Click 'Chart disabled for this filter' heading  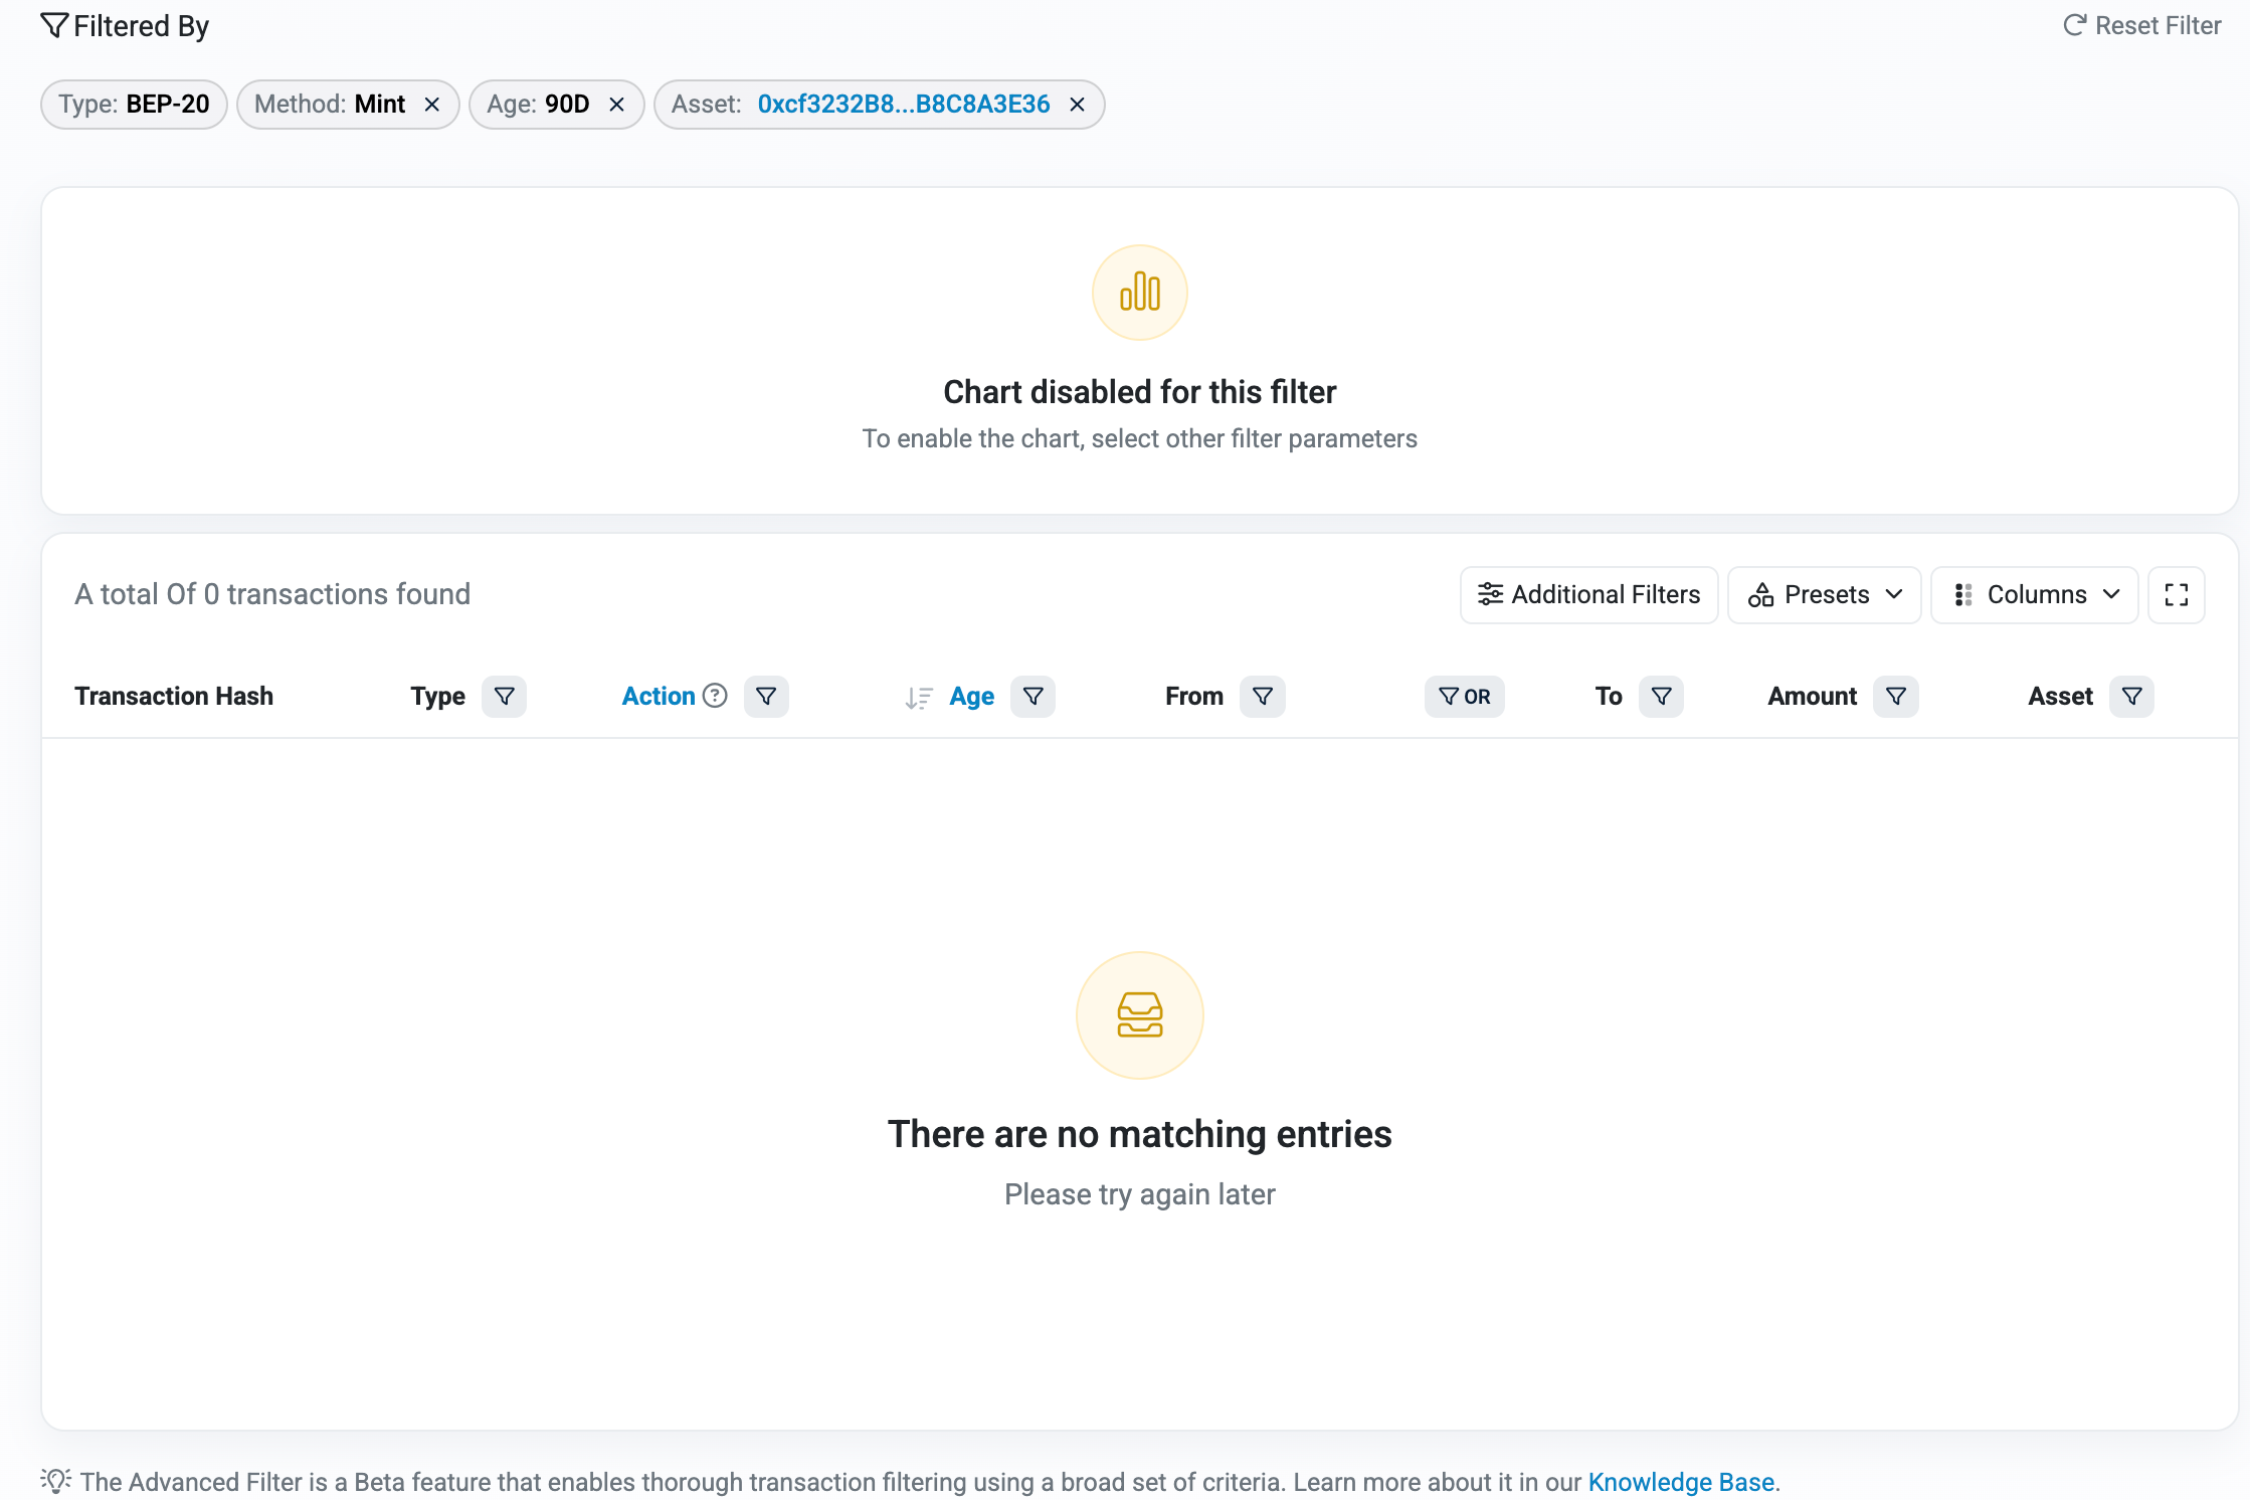pyautogui.click(x=1139, y=392)
